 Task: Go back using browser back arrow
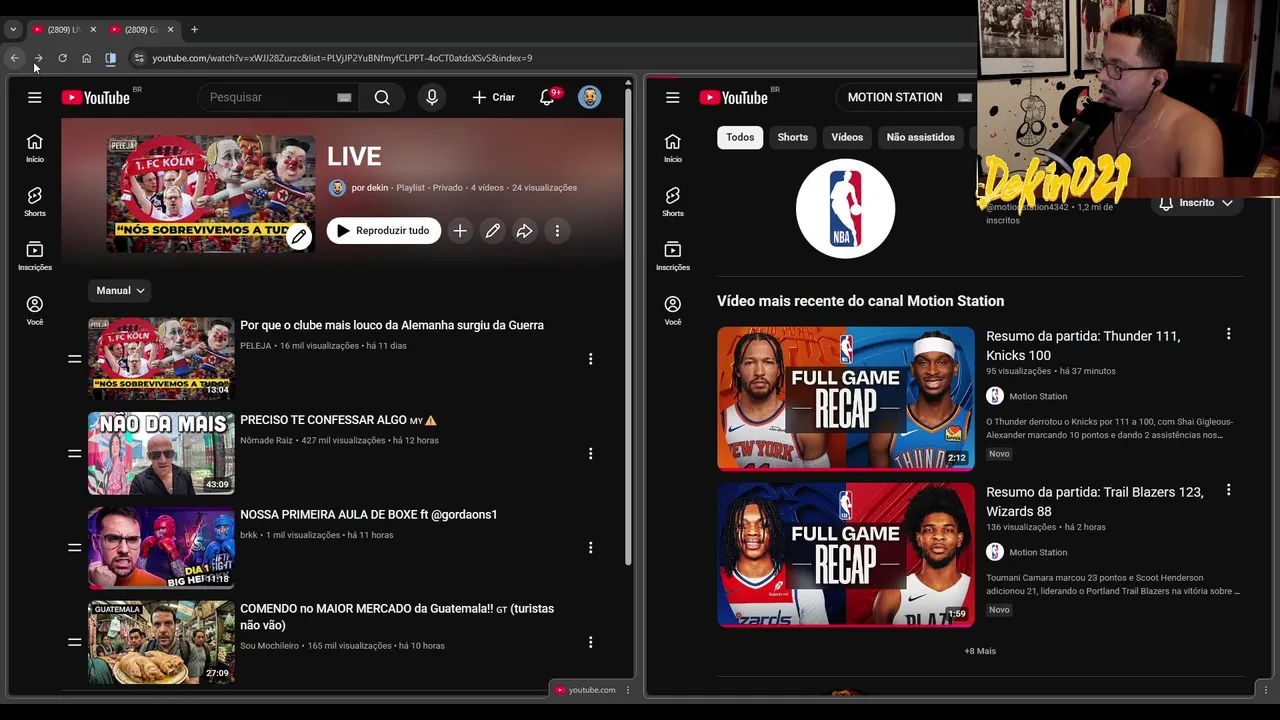pos(14,58)
